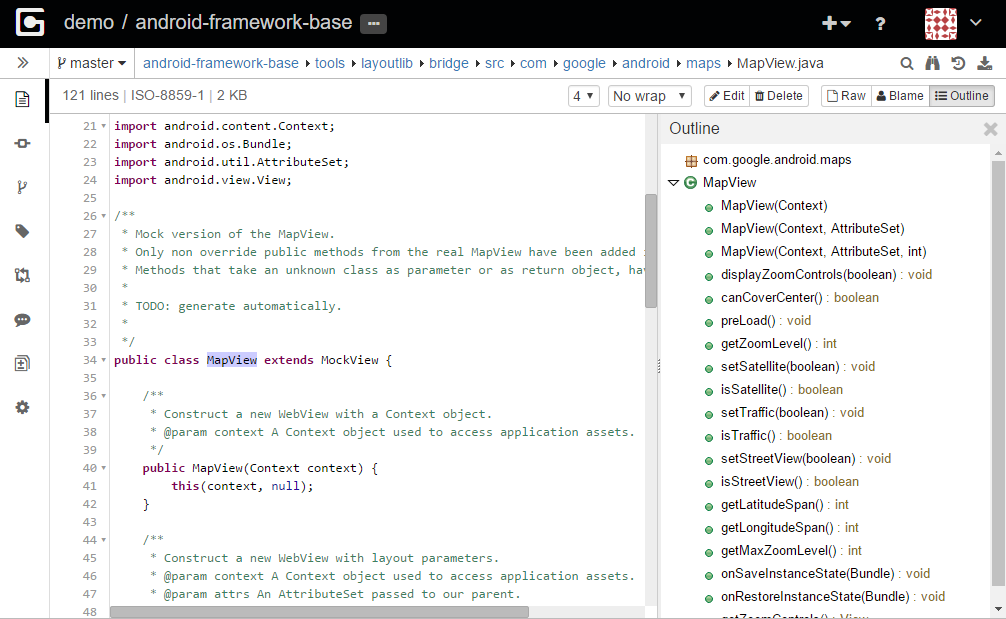Click the site logo in the header
1006x619 pixels.
[x=30, y=23]
